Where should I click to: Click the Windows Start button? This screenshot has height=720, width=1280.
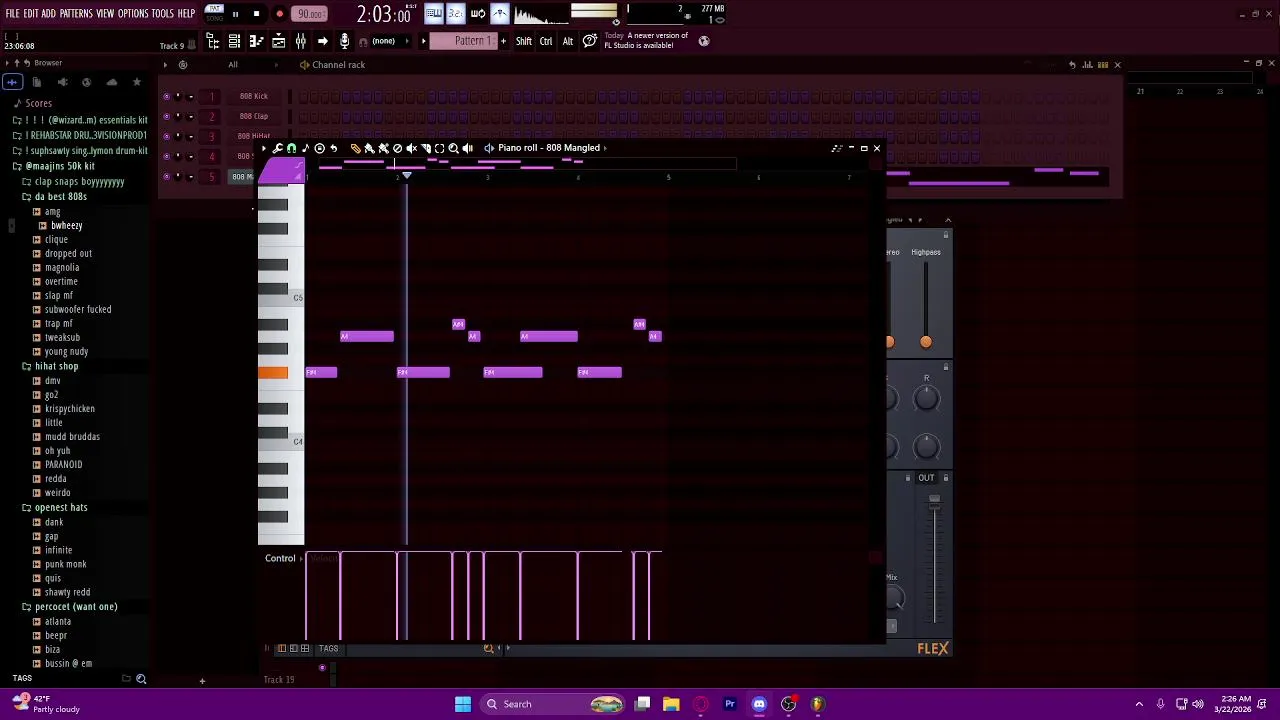click(x=463, y=704)
